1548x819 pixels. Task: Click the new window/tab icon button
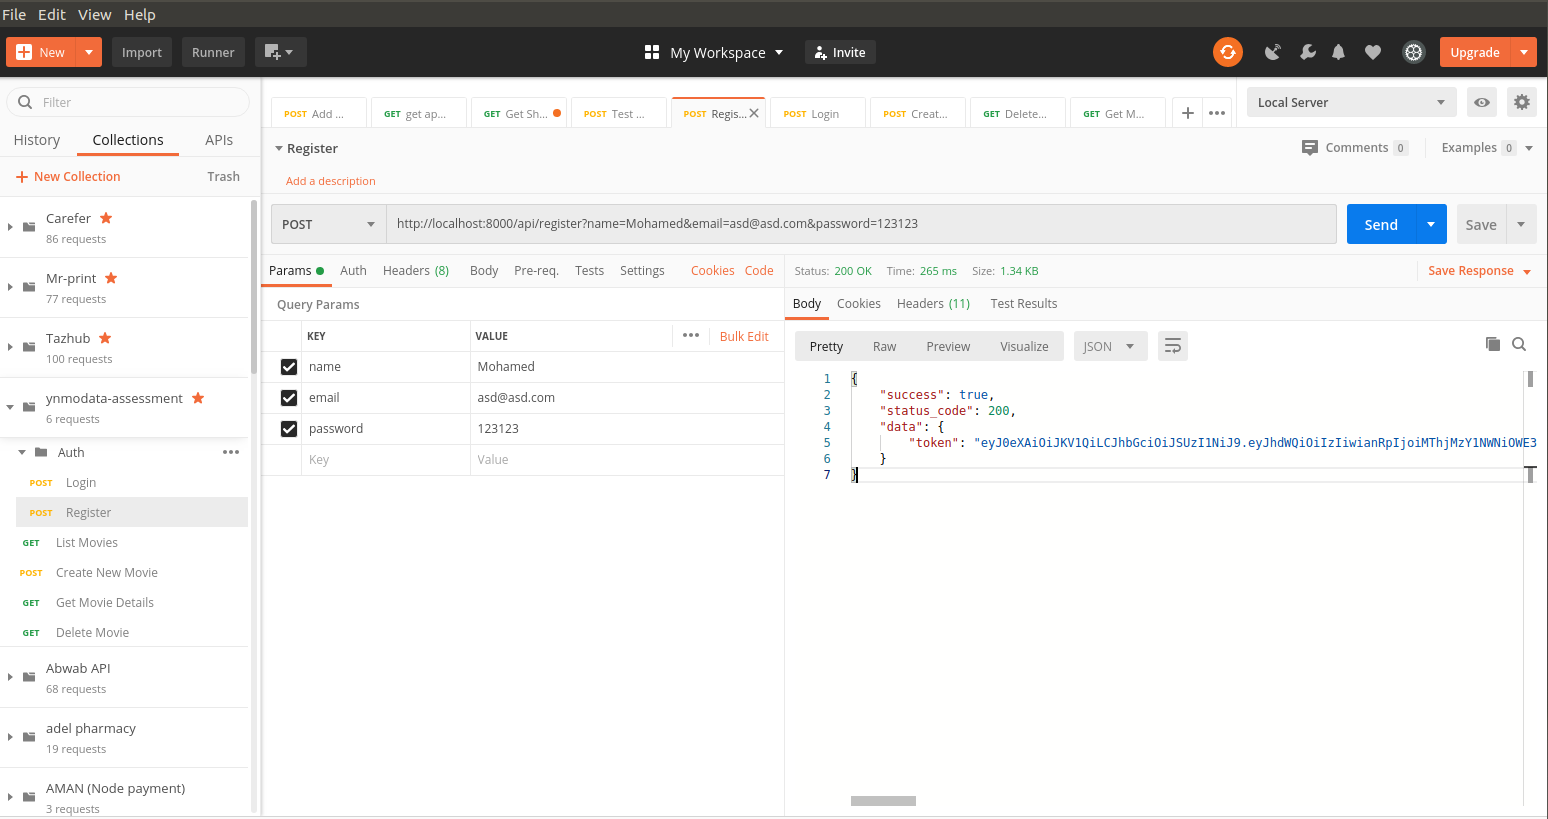pyautogui.click(x=280, y=52)
